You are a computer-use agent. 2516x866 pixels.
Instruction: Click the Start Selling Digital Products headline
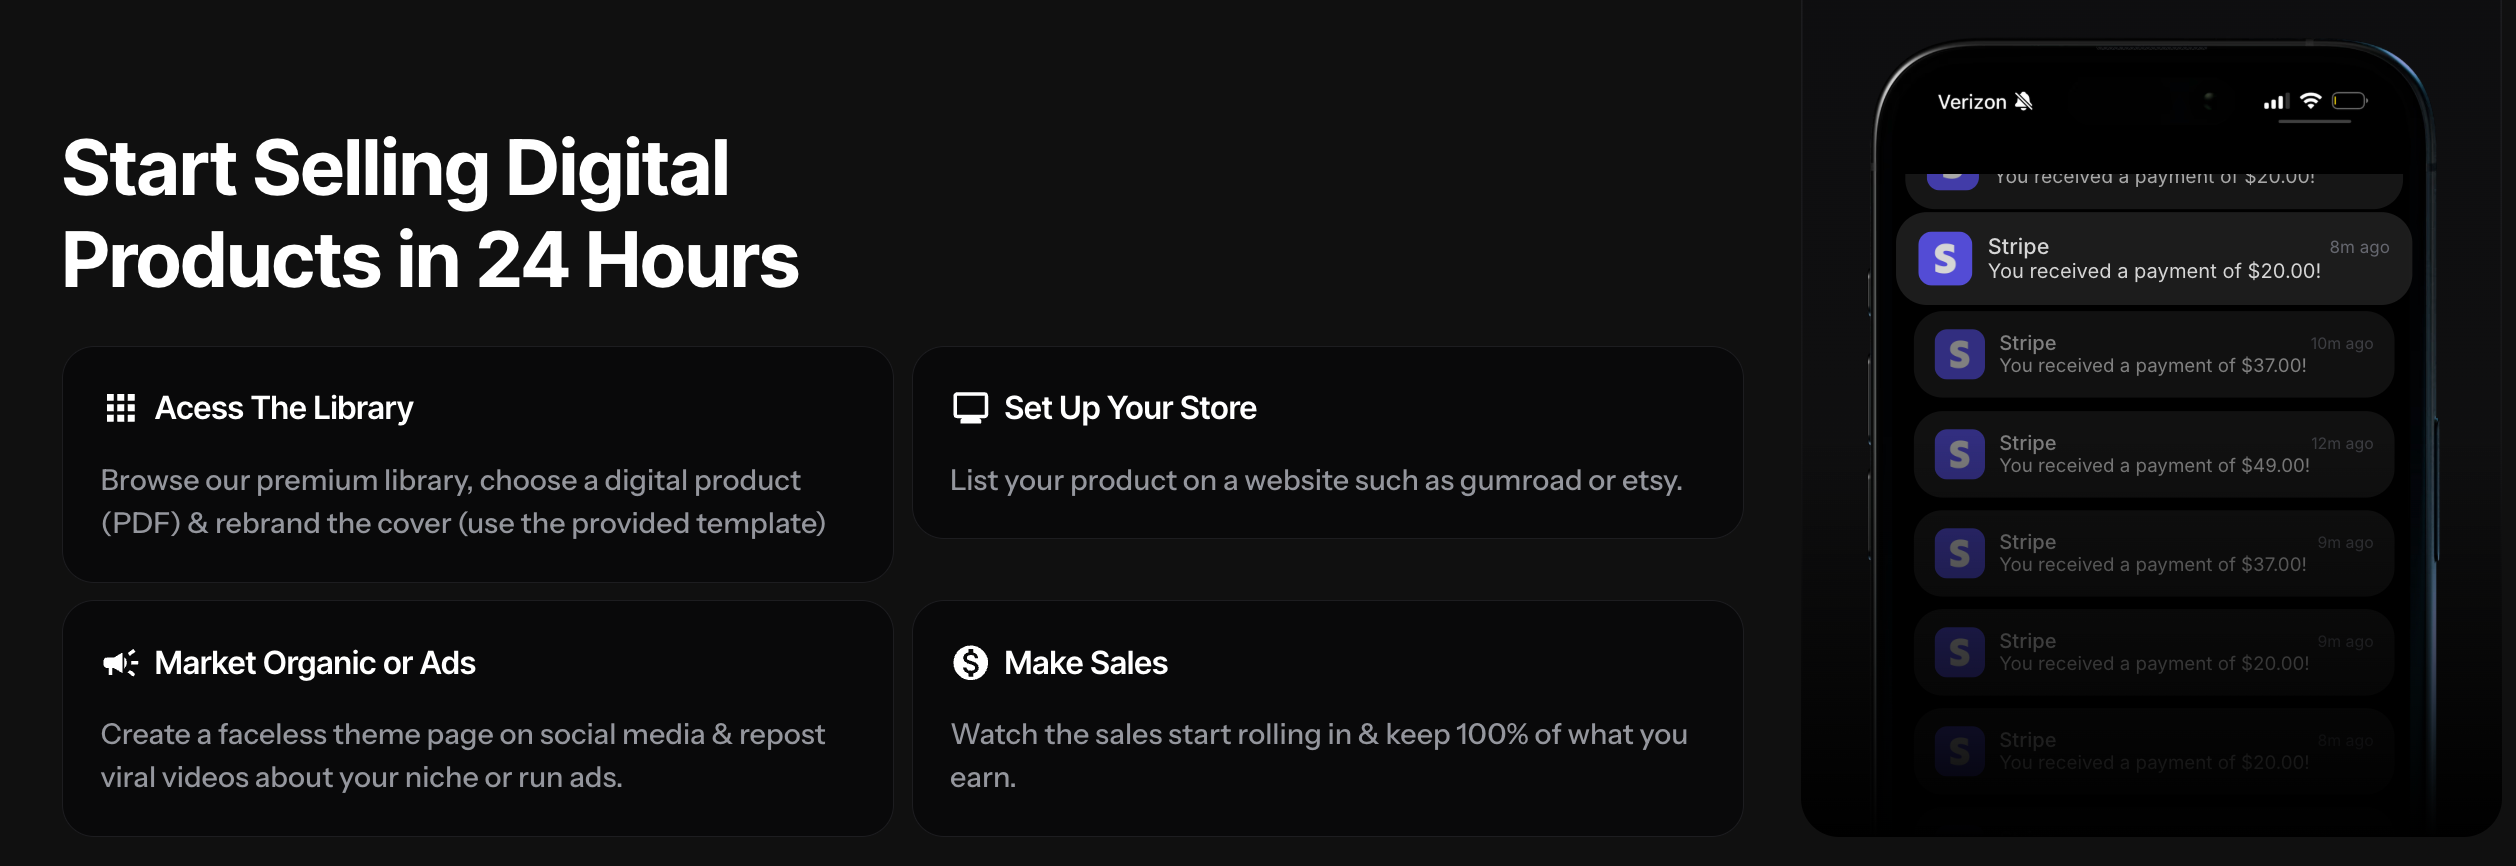430,213
